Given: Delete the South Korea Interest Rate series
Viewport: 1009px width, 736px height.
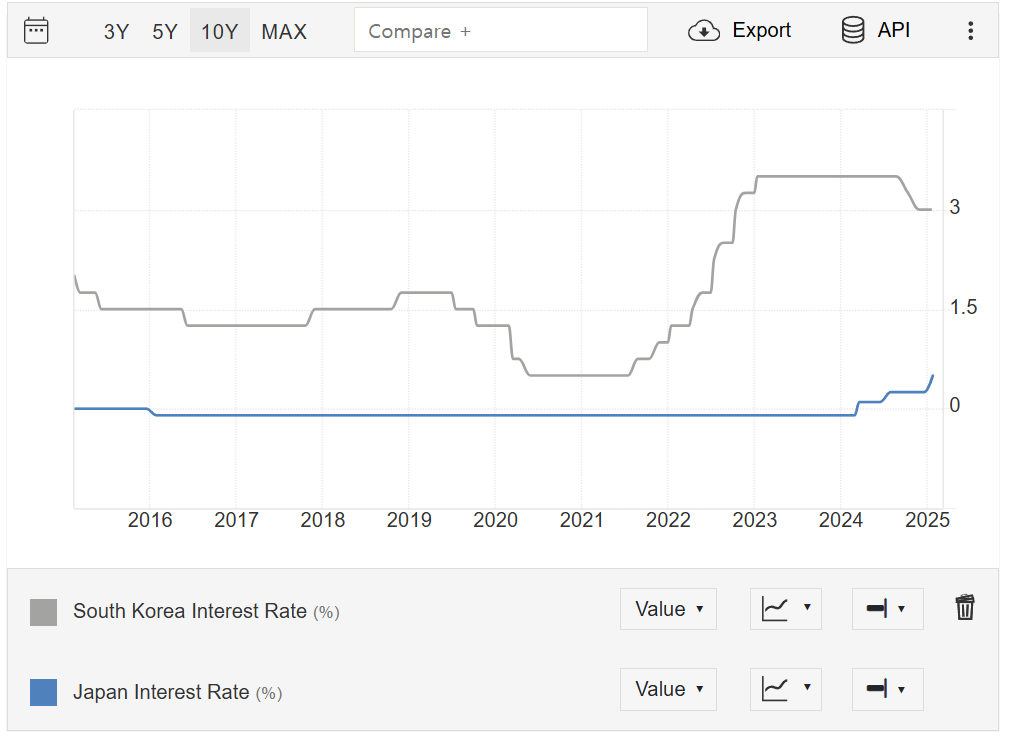Looking at the screenshot, I should [x=965, y=607].
